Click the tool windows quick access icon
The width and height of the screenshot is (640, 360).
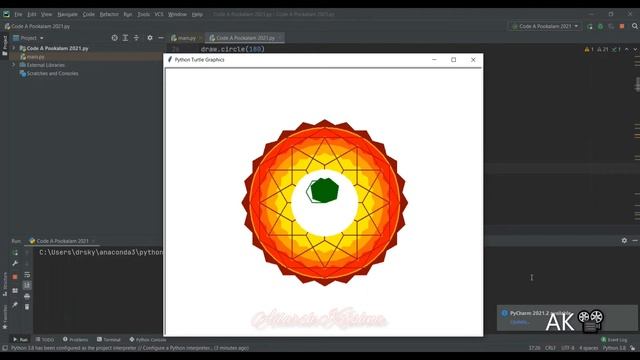[4, 348]
